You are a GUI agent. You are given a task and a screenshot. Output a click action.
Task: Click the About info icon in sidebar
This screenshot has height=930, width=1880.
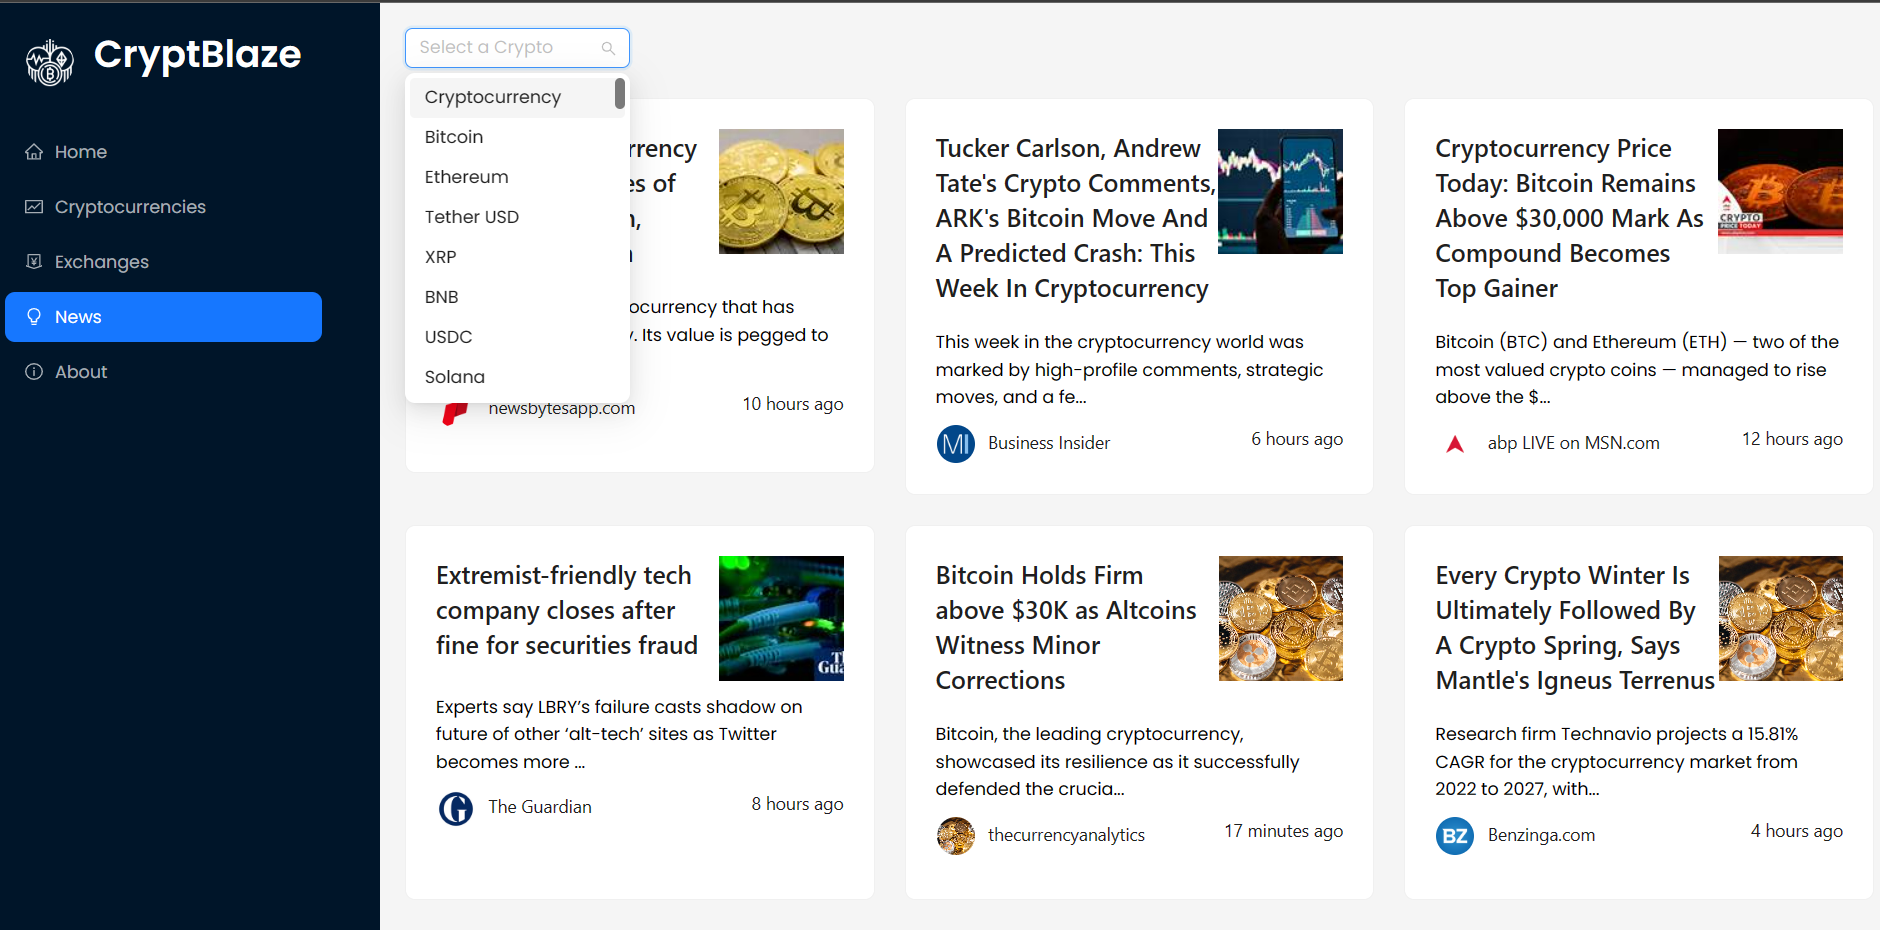[34, 372]
